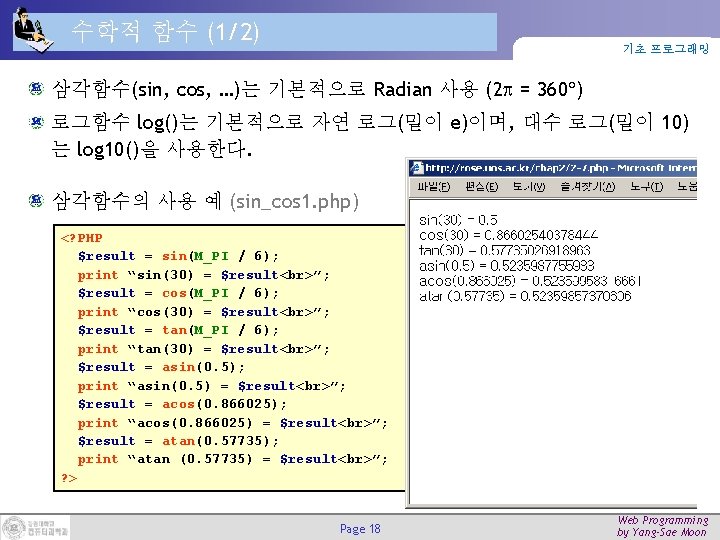The width and height of the screenshot is (720, 540).
Task: Open the 보기(V) menu in the browser
Action: click(529, 186)
